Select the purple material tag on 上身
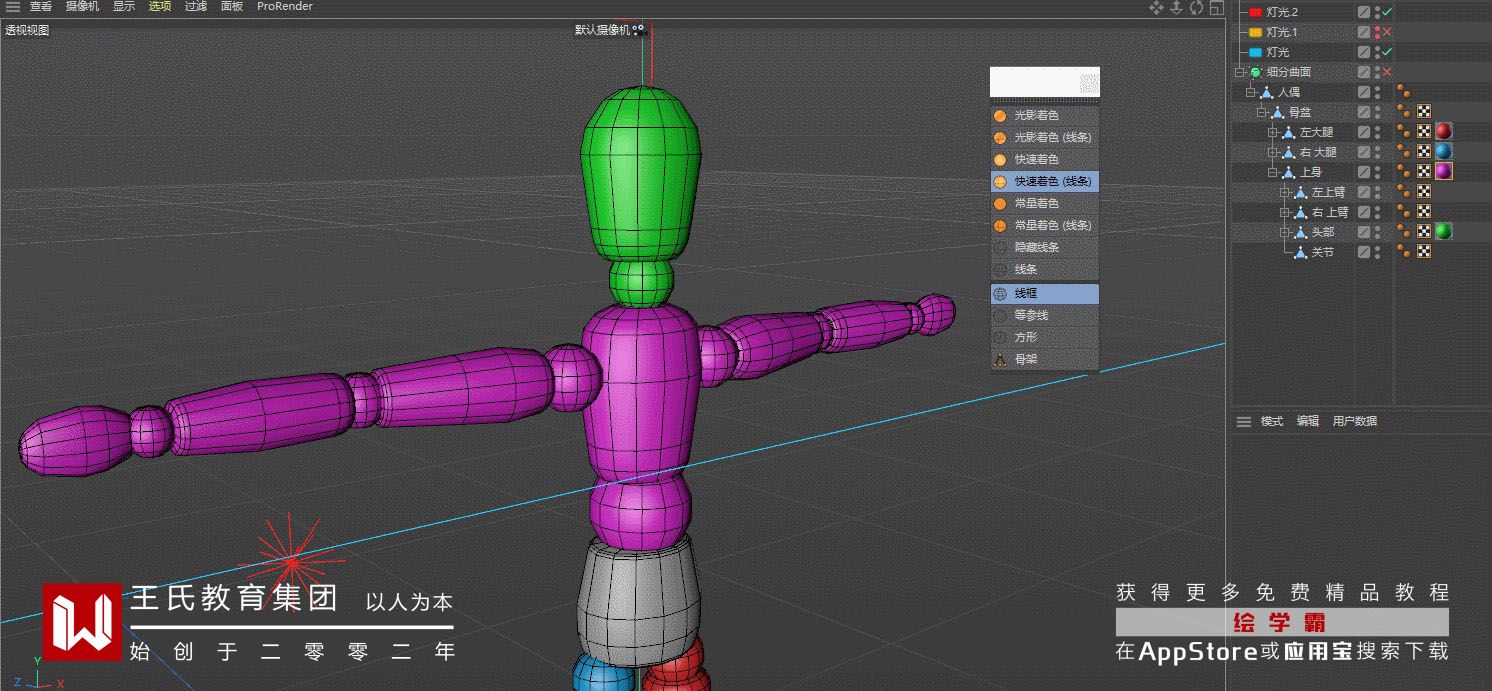1492x691 pixels. point(1443,171)
